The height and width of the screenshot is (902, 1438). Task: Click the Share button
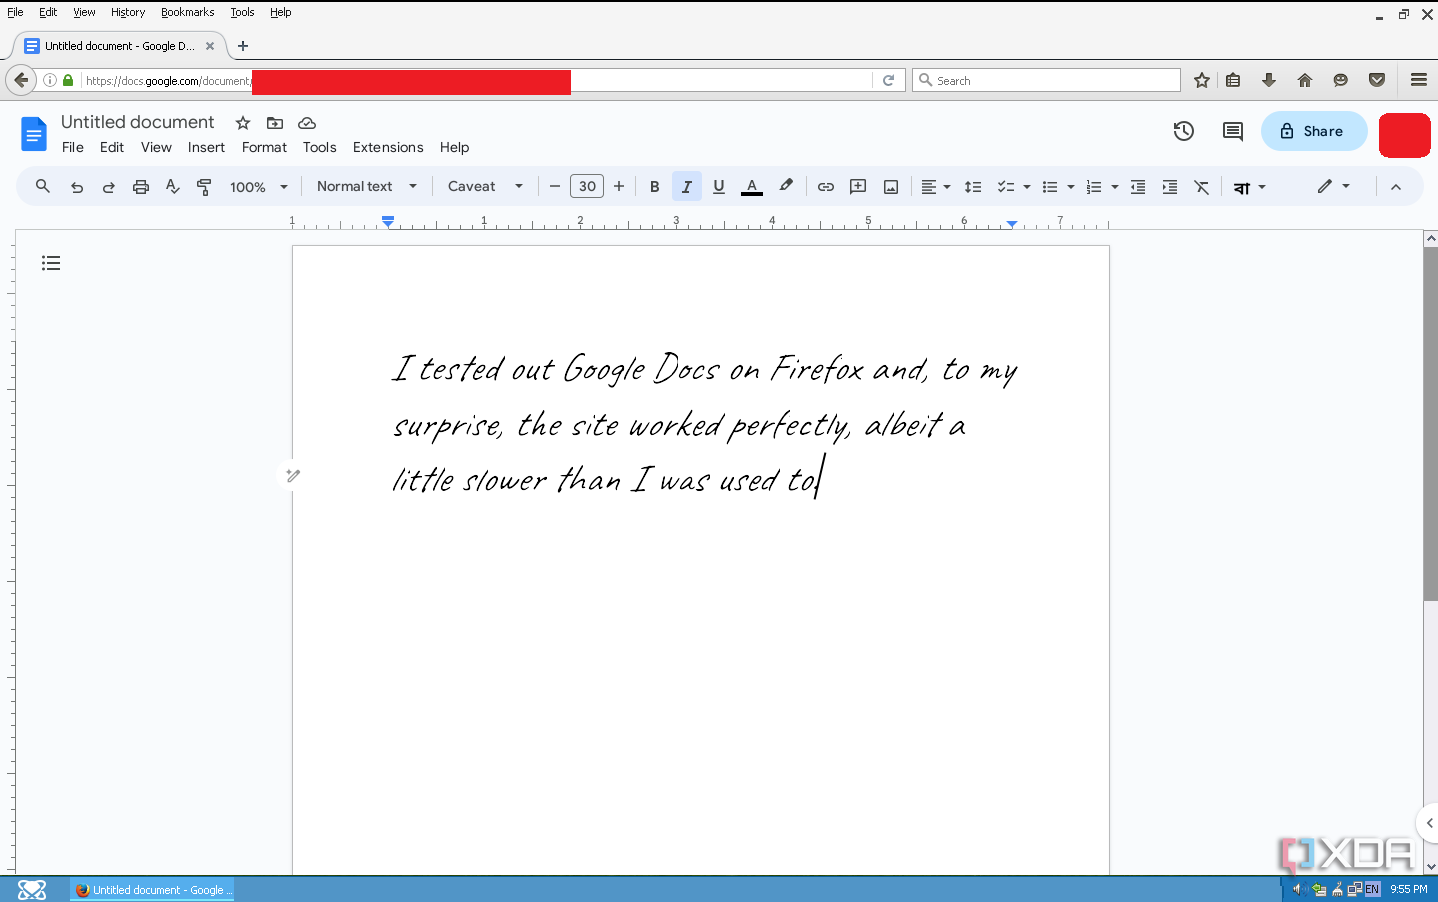pos(1314,131)
